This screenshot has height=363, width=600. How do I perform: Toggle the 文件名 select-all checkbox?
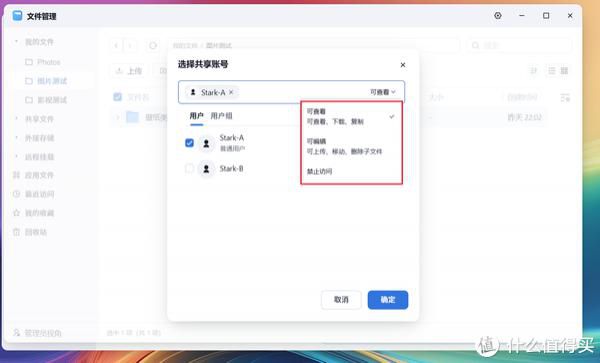click(117, 97)
